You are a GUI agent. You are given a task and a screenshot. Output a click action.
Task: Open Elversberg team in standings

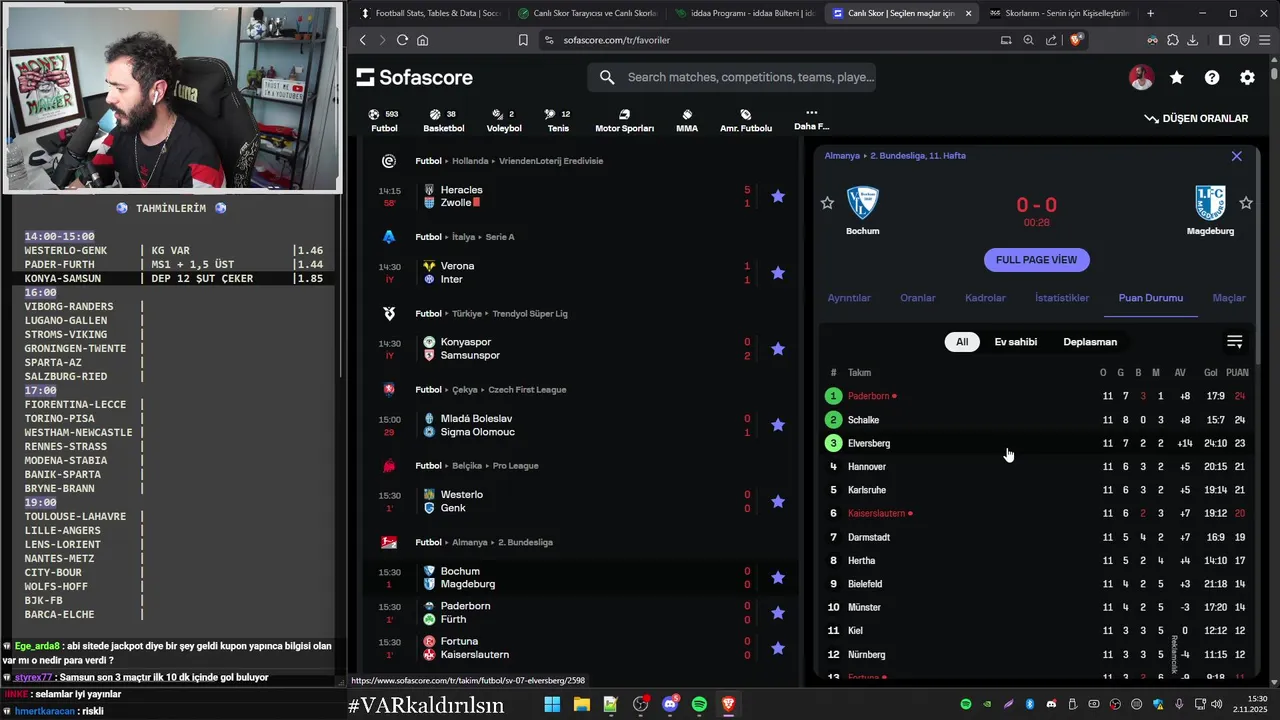click(x=868, y=443)
